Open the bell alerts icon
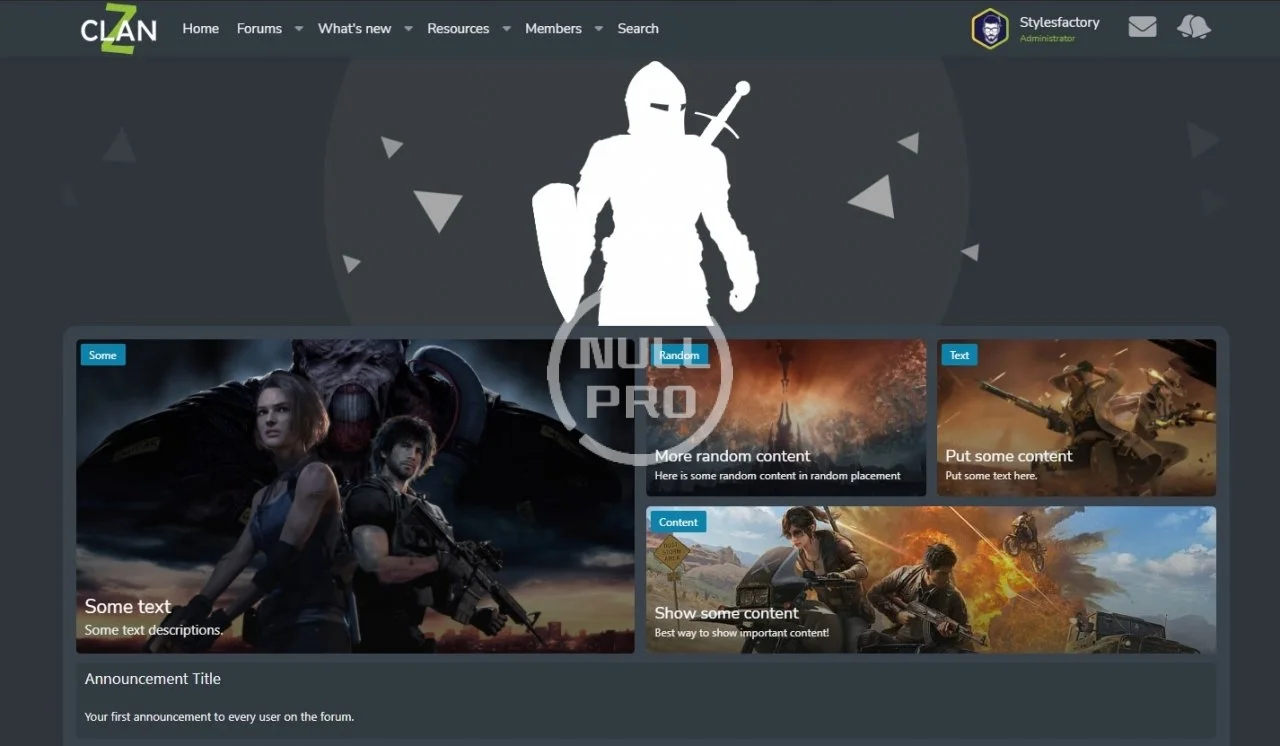Viewport: 1280px width, 746px height. [1194, 28]
